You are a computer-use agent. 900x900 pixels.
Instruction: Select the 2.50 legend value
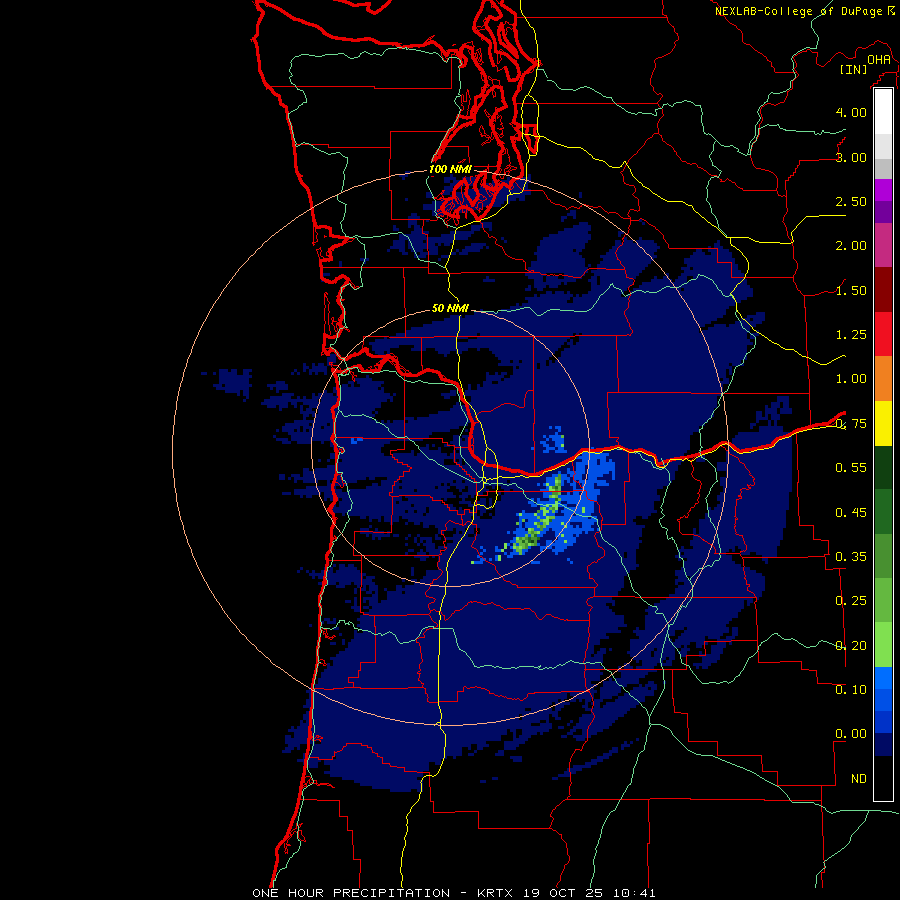851,201
